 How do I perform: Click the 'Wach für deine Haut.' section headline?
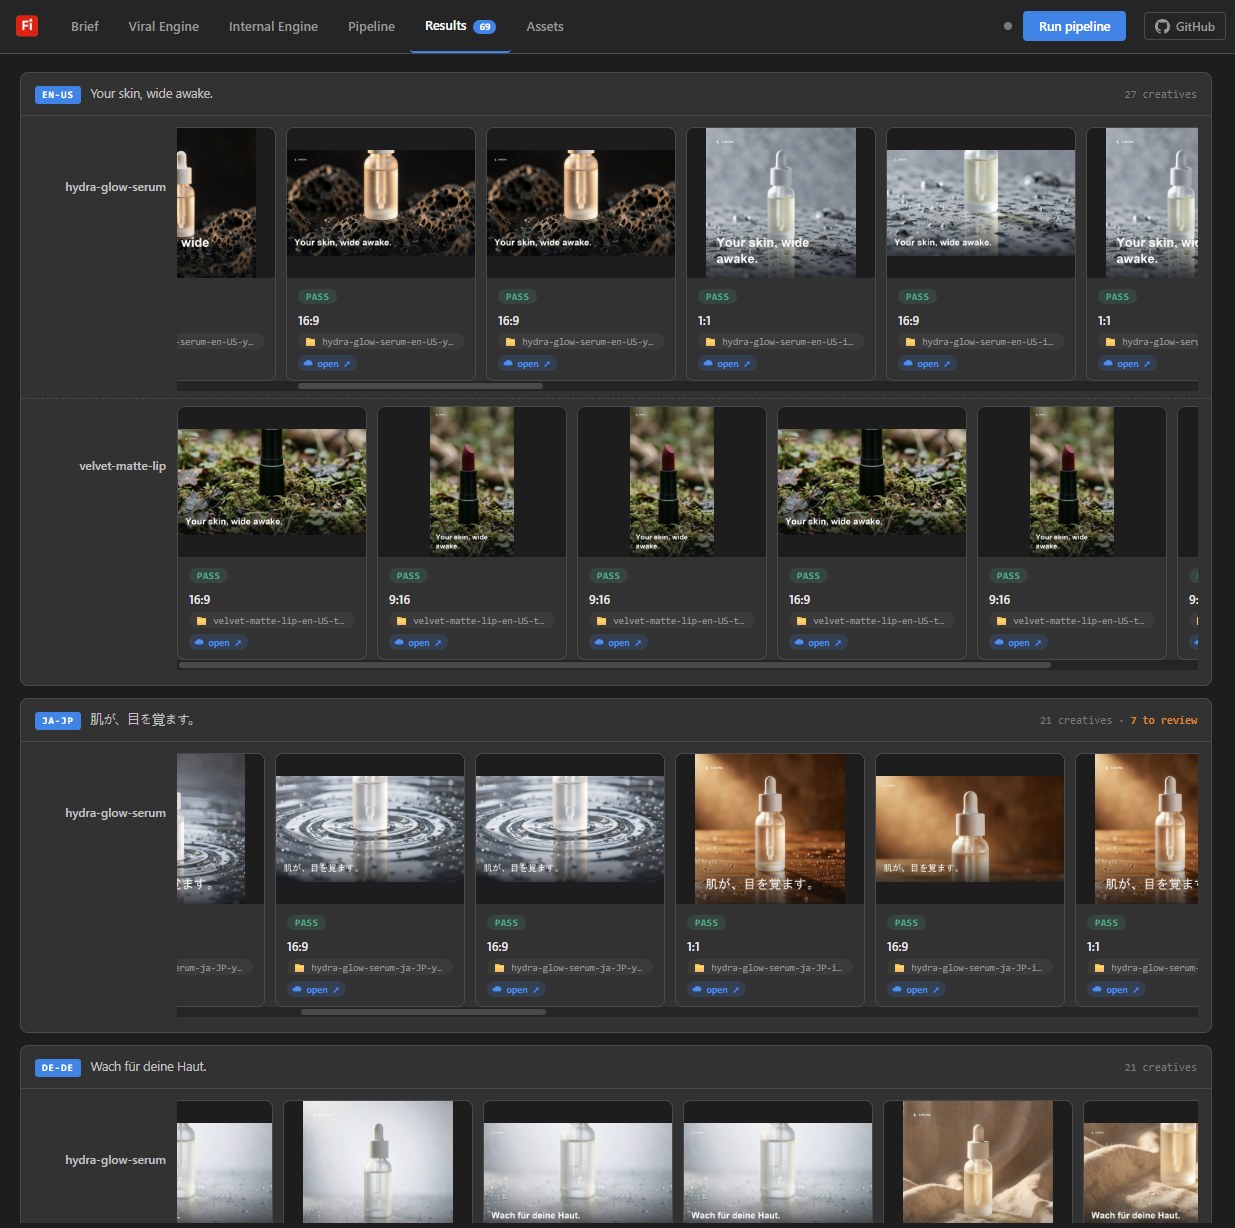coord(148,1067)
